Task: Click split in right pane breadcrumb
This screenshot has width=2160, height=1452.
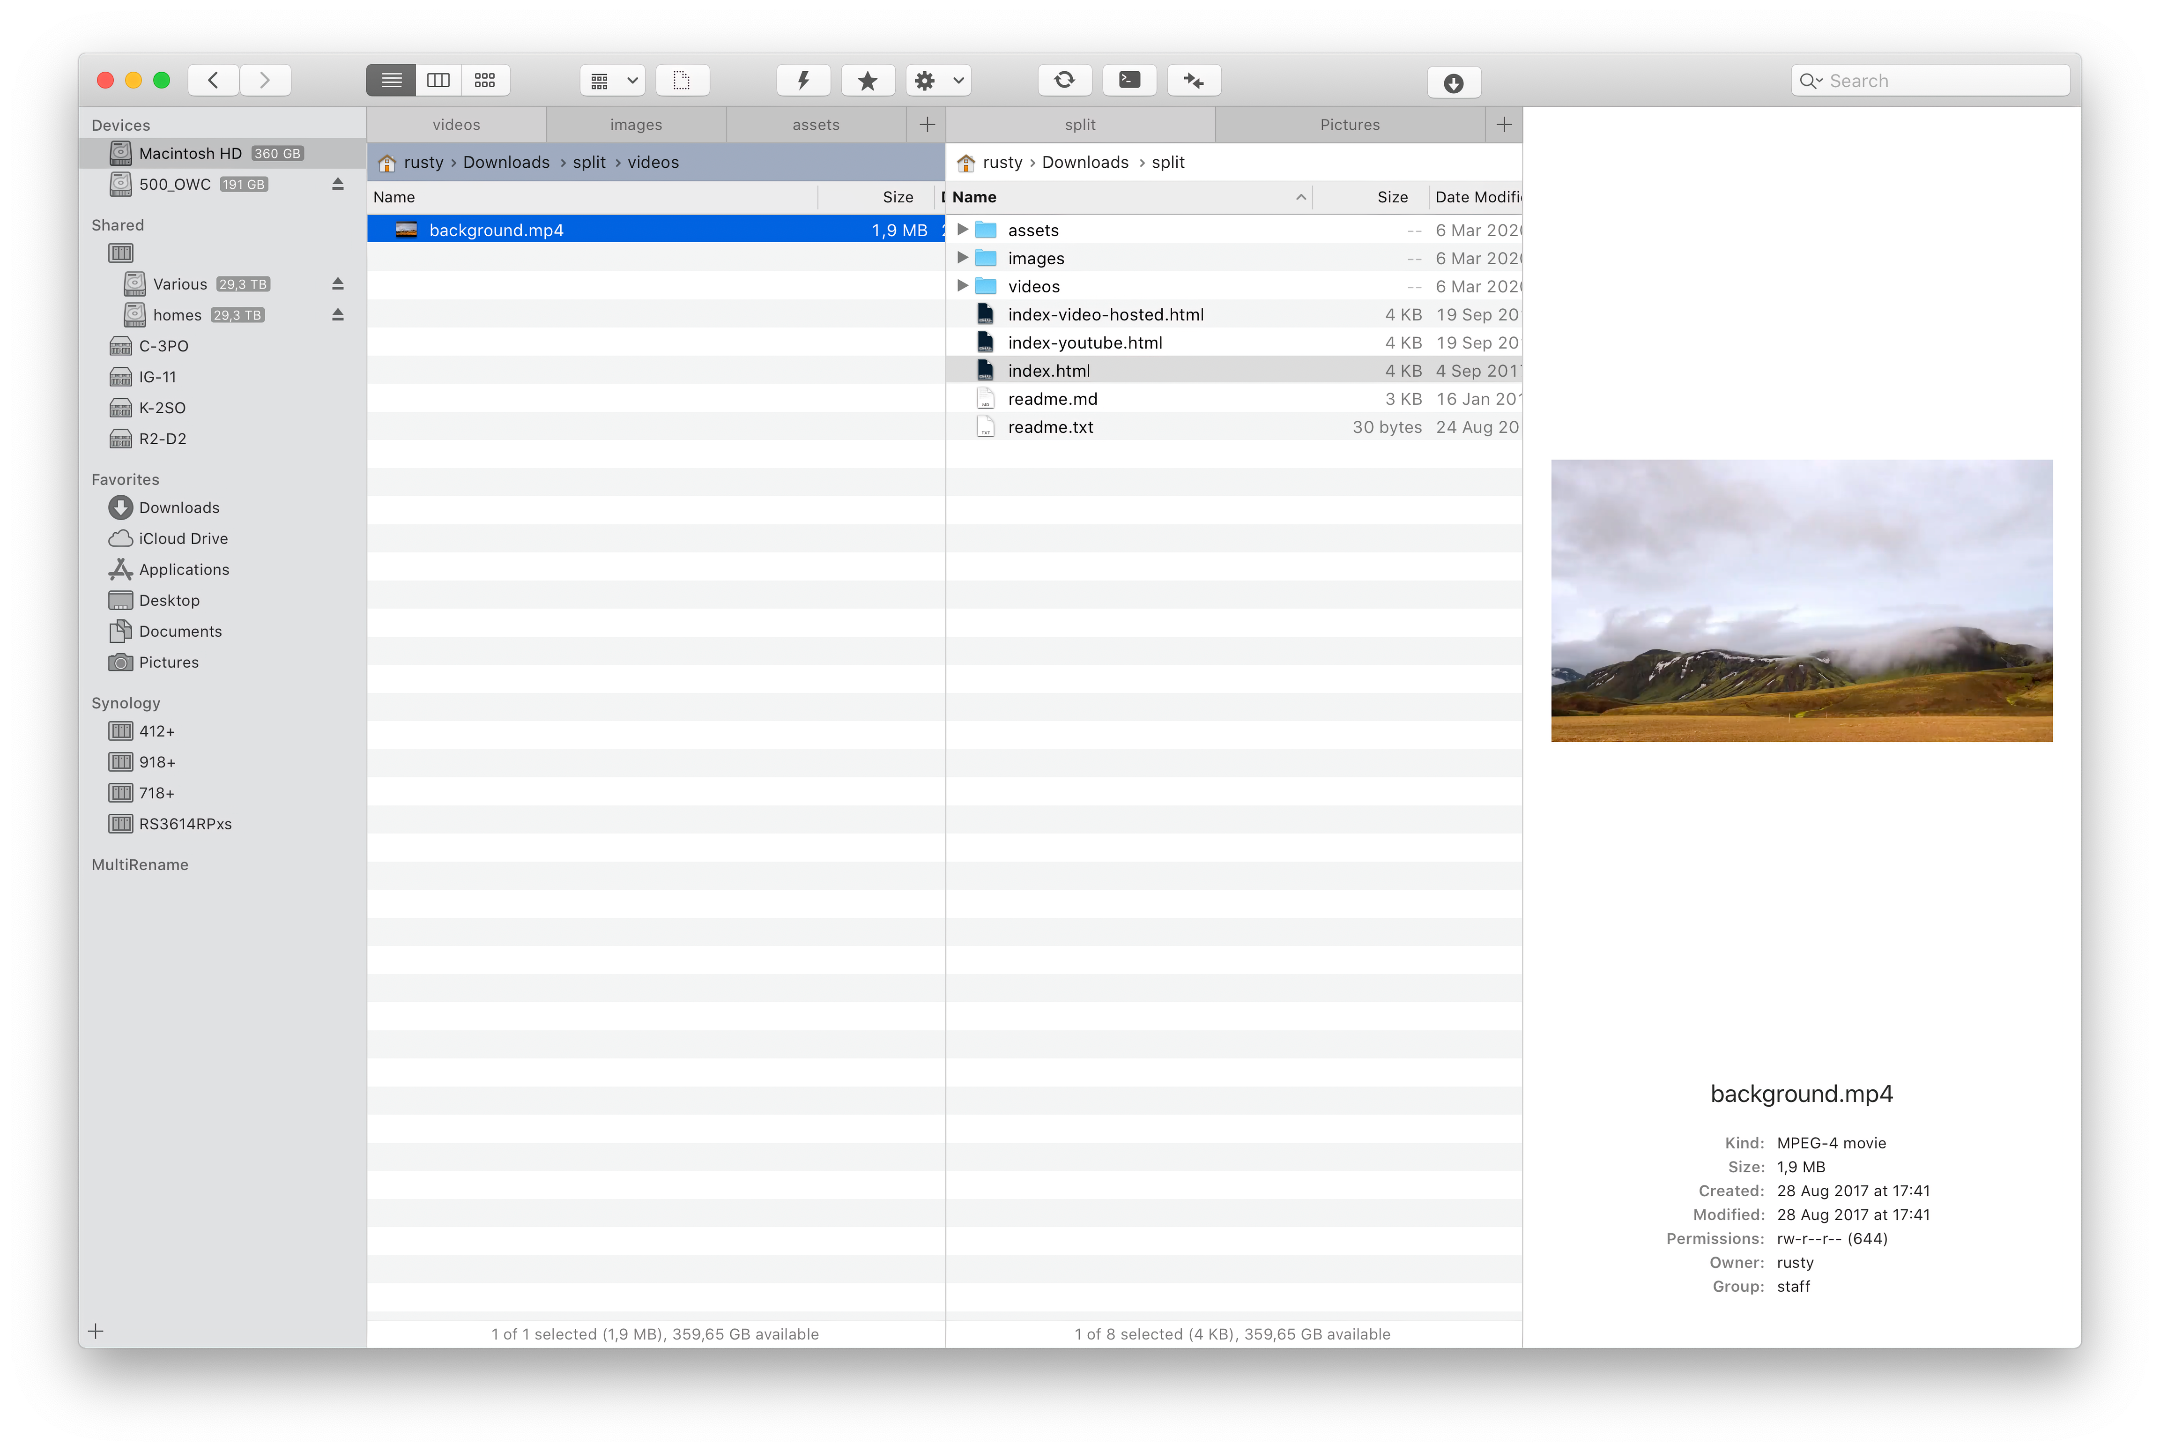Action: coord(1168,162)
